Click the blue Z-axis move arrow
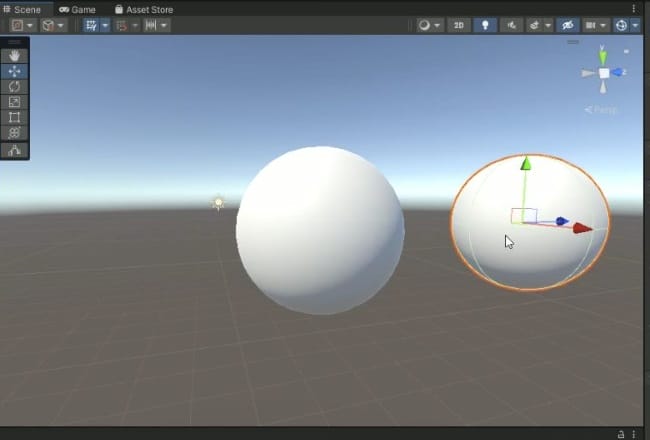 click(562, 221)
